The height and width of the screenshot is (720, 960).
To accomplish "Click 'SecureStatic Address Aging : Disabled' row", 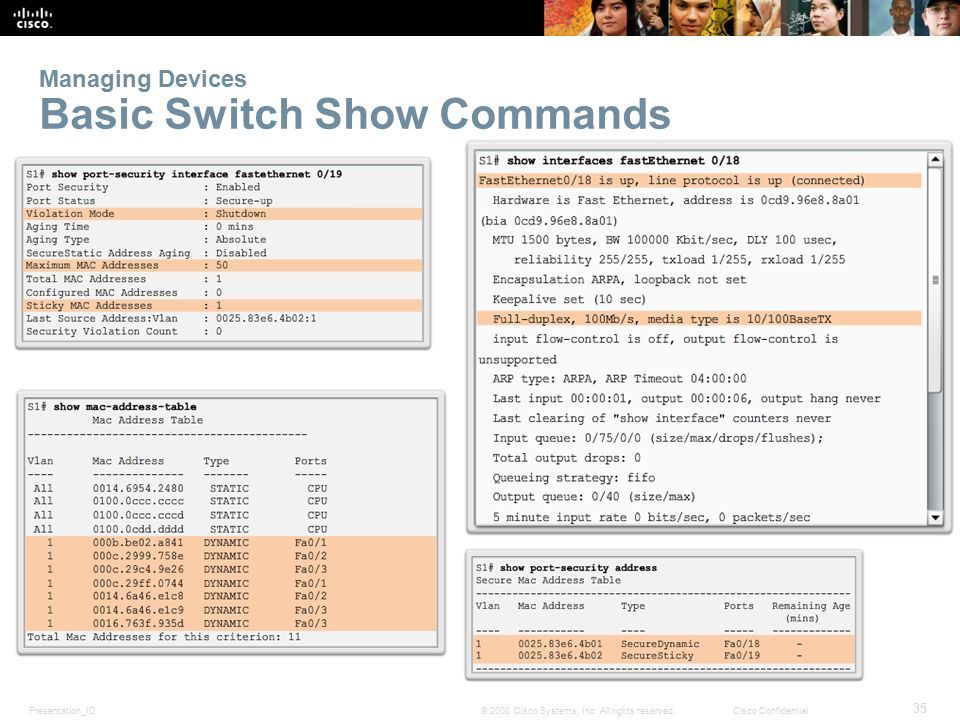I will [146, 253].
